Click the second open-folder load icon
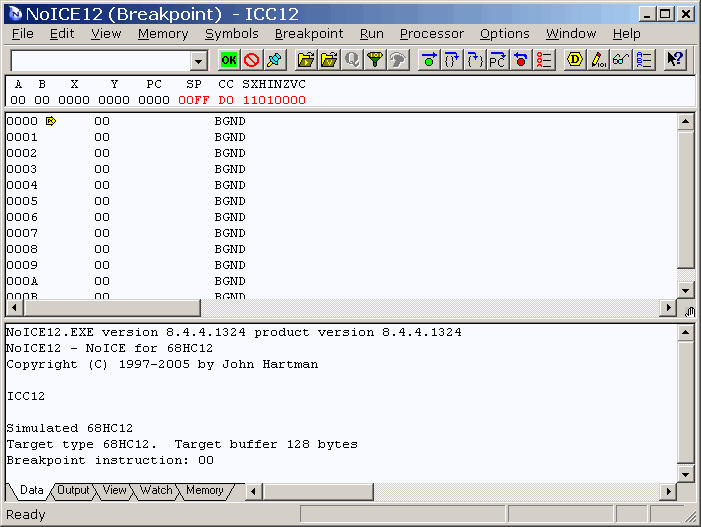Viewport: 701px width, 527px height. click(x=329, y=60)
